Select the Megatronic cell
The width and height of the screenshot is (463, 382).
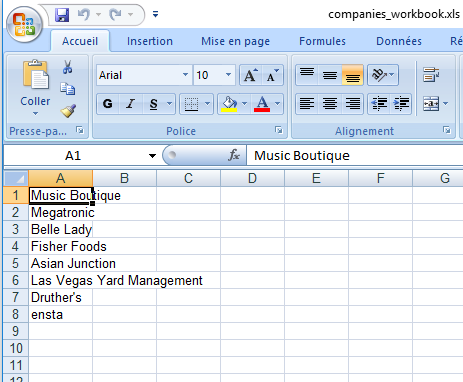click(61, 212)
